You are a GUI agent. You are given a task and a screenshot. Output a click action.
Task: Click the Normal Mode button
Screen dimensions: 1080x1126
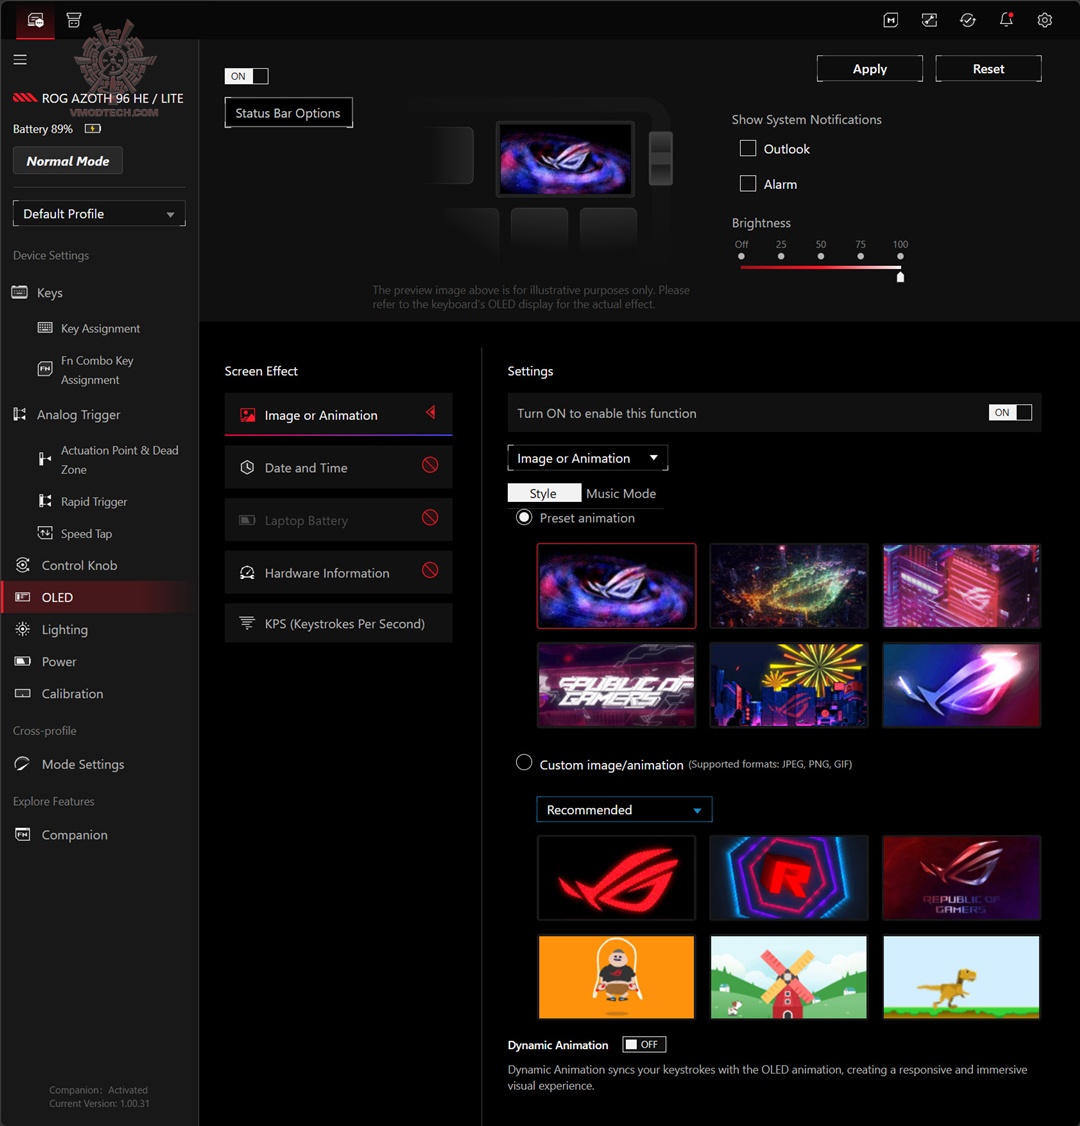[68, 161]
